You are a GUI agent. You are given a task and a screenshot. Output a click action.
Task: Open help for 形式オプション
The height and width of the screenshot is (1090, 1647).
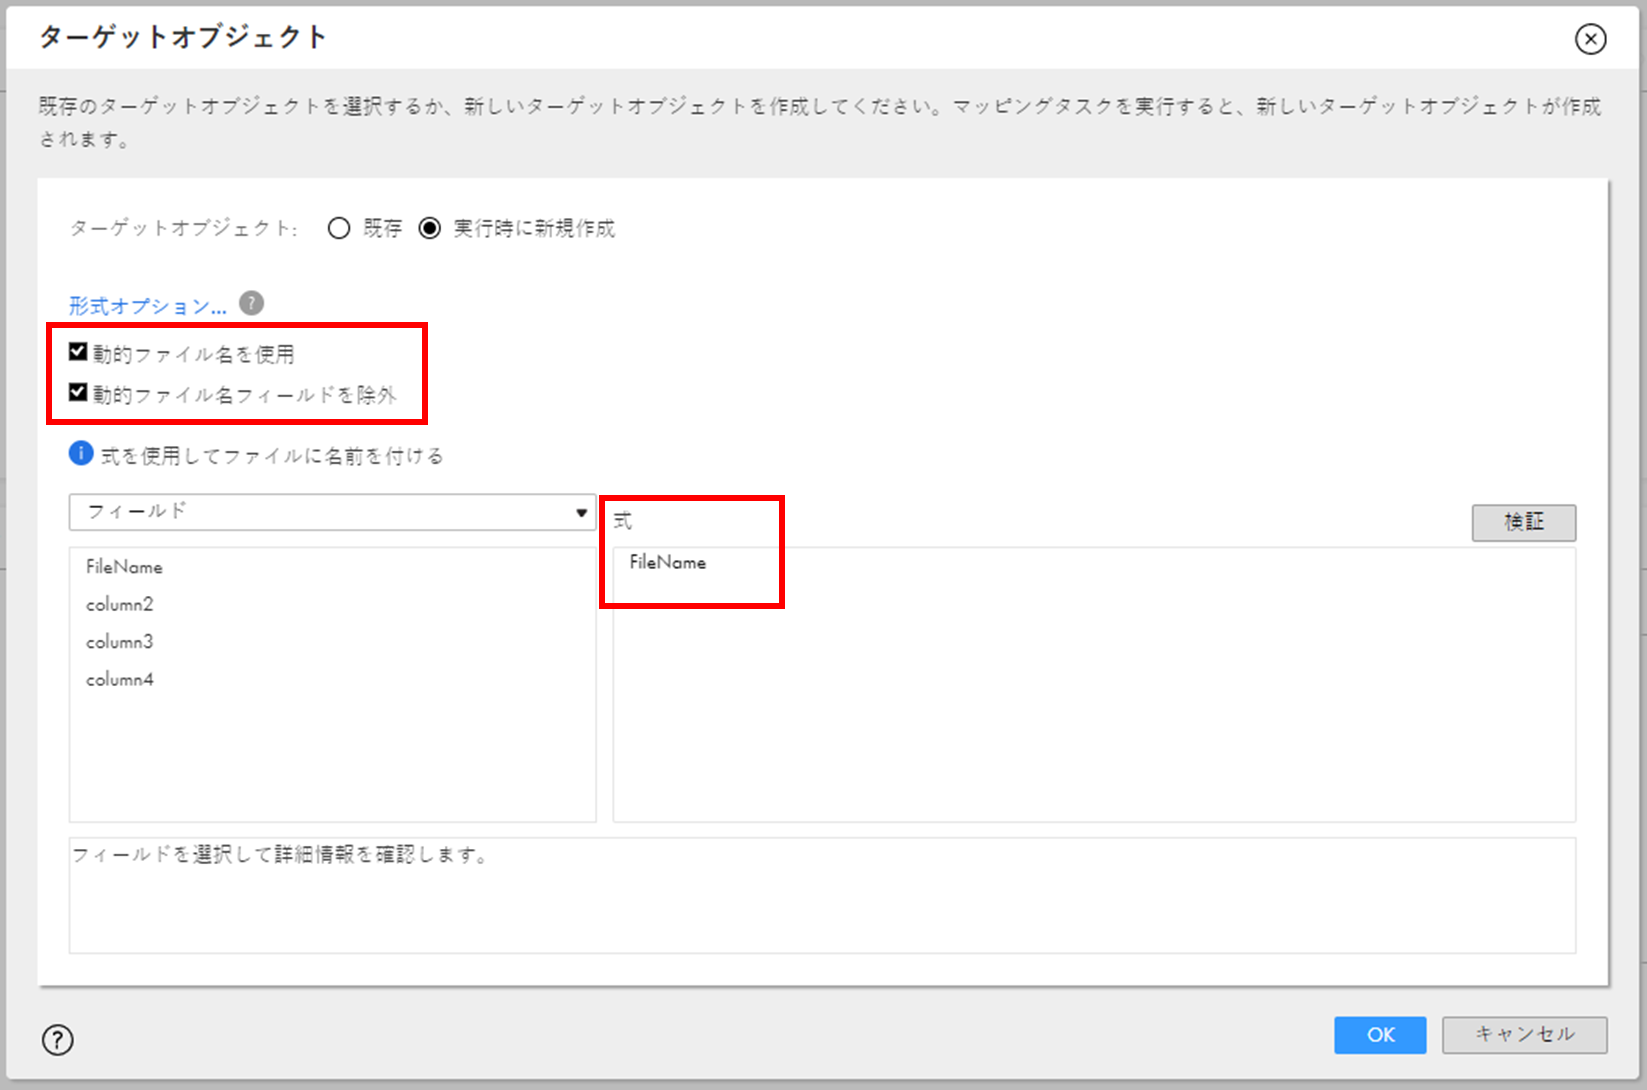tap(252, 303)
